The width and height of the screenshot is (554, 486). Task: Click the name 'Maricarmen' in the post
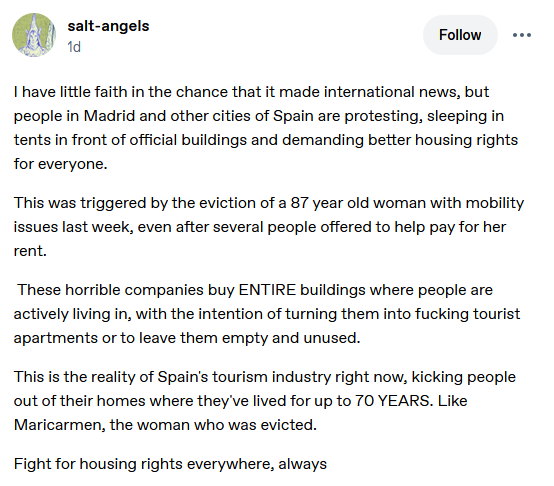[x=59, y=425]
